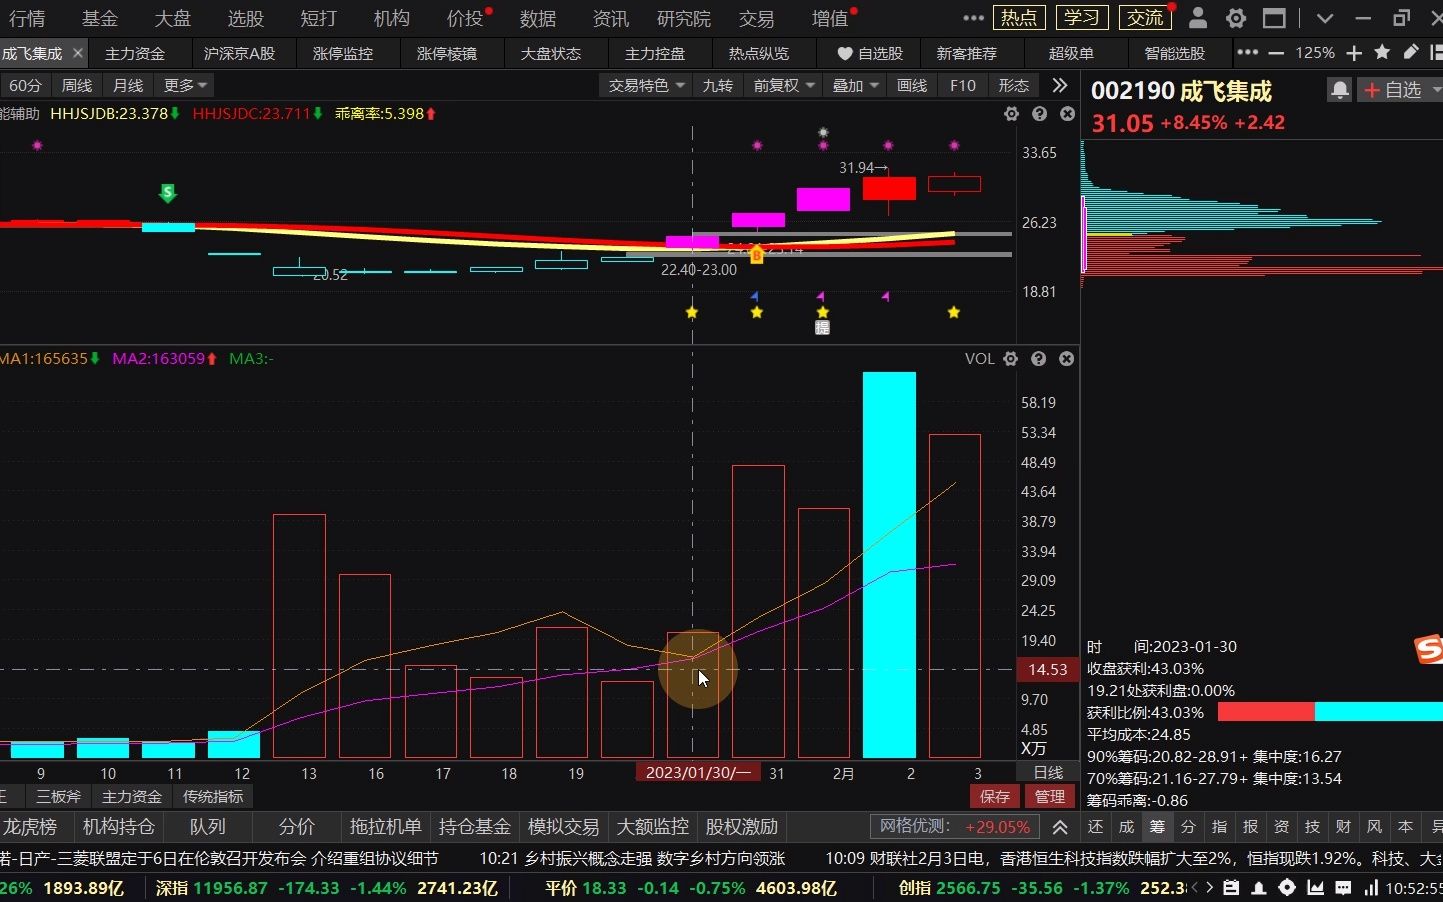Open VOL panel help question icon

coord(1039,359)
